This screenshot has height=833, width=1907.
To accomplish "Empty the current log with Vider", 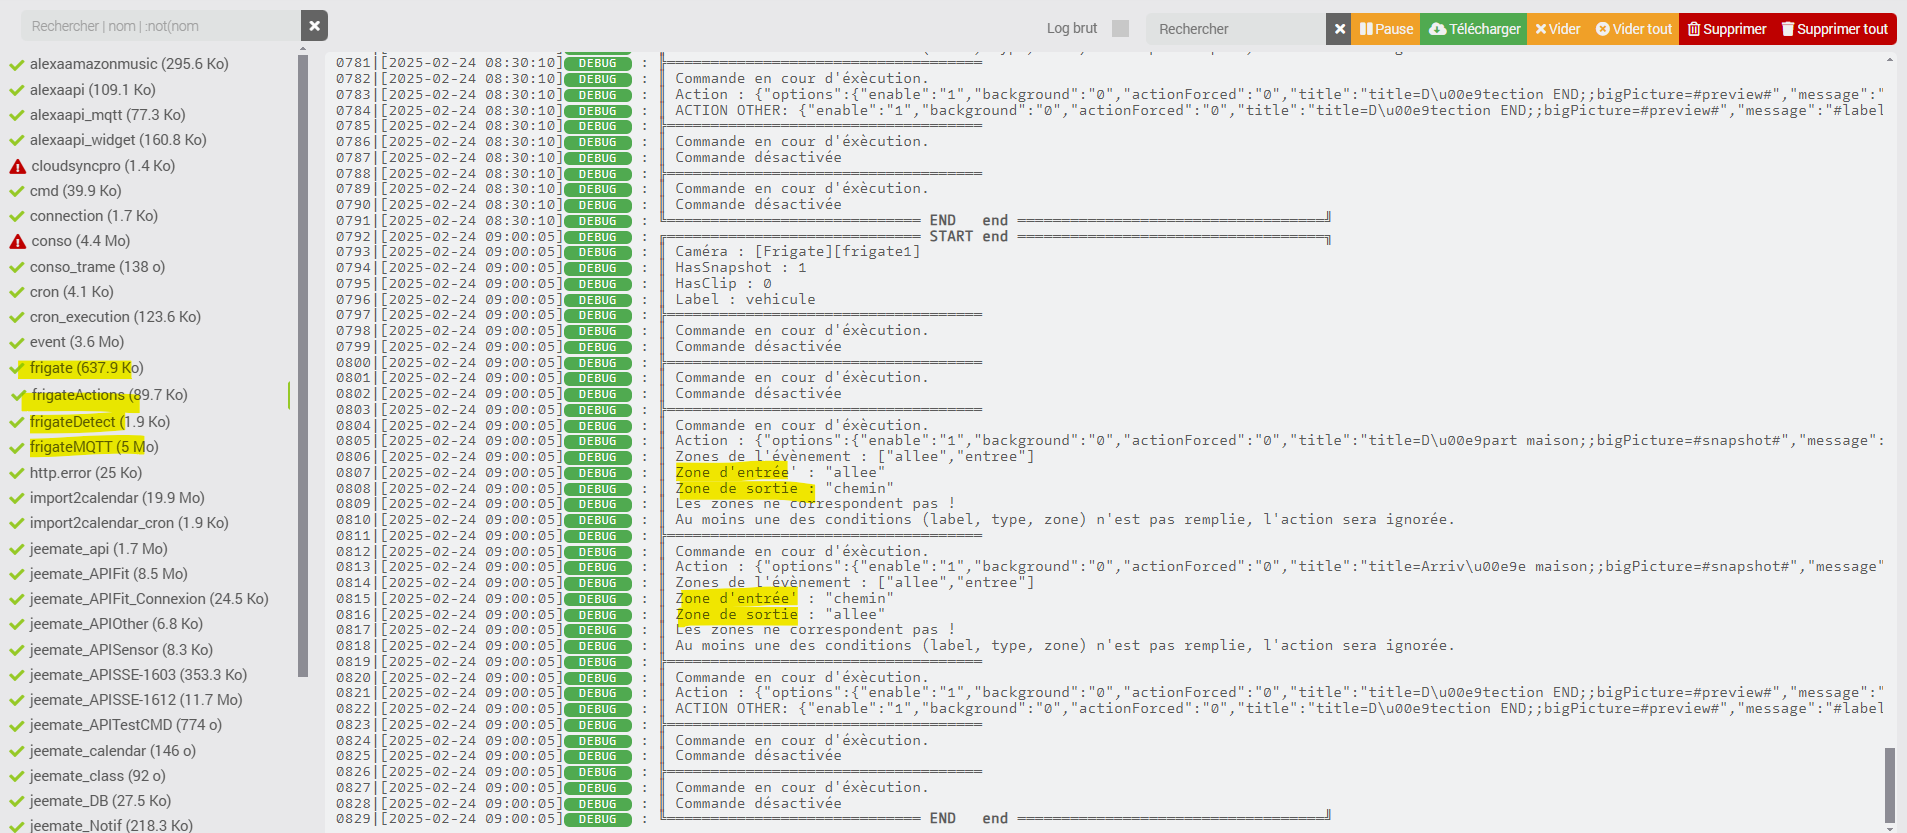I will 1557,29.
